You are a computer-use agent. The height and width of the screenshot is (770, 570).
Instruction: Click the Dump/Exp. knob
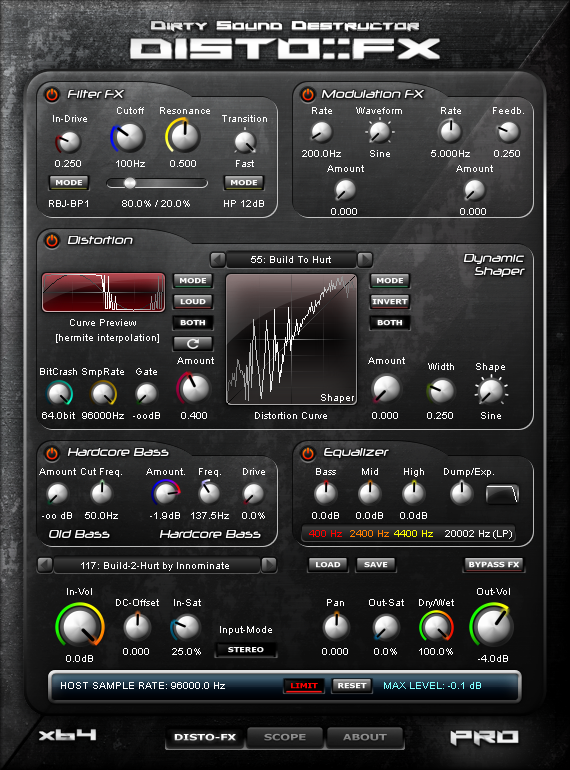(x=461, y=494)
